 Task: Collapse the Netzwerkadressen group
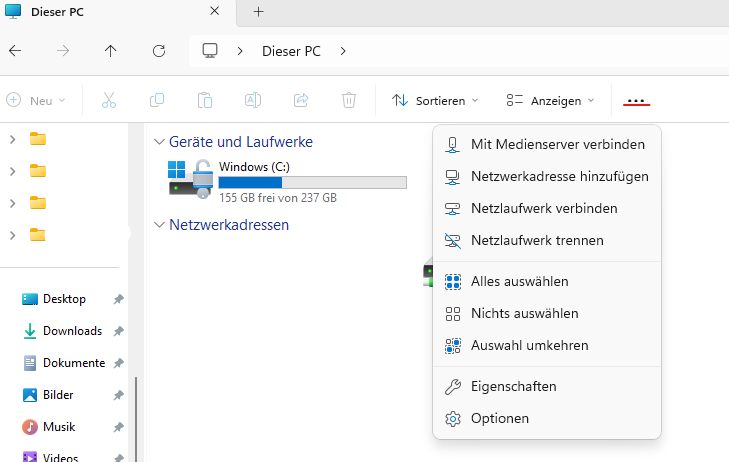point(158,225)
